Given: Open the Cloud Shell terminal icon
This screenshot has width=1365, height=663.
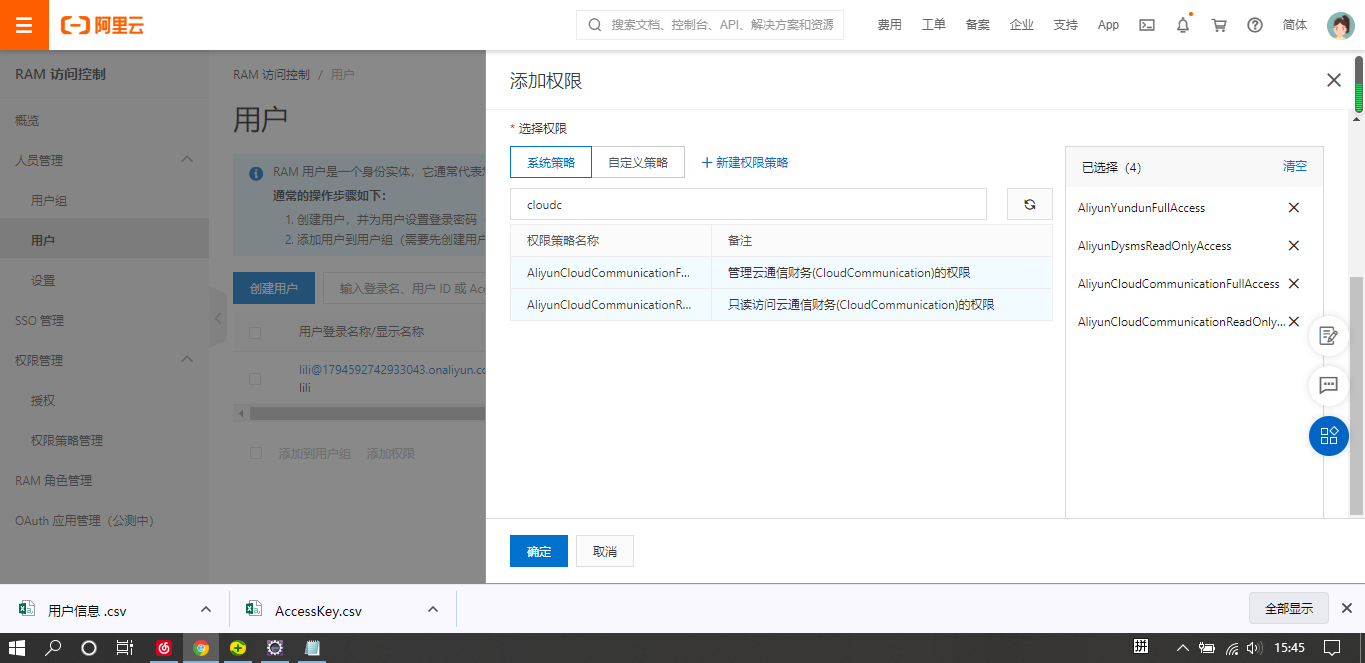Looking at the screenshot, I should [x=1147, y=25].
